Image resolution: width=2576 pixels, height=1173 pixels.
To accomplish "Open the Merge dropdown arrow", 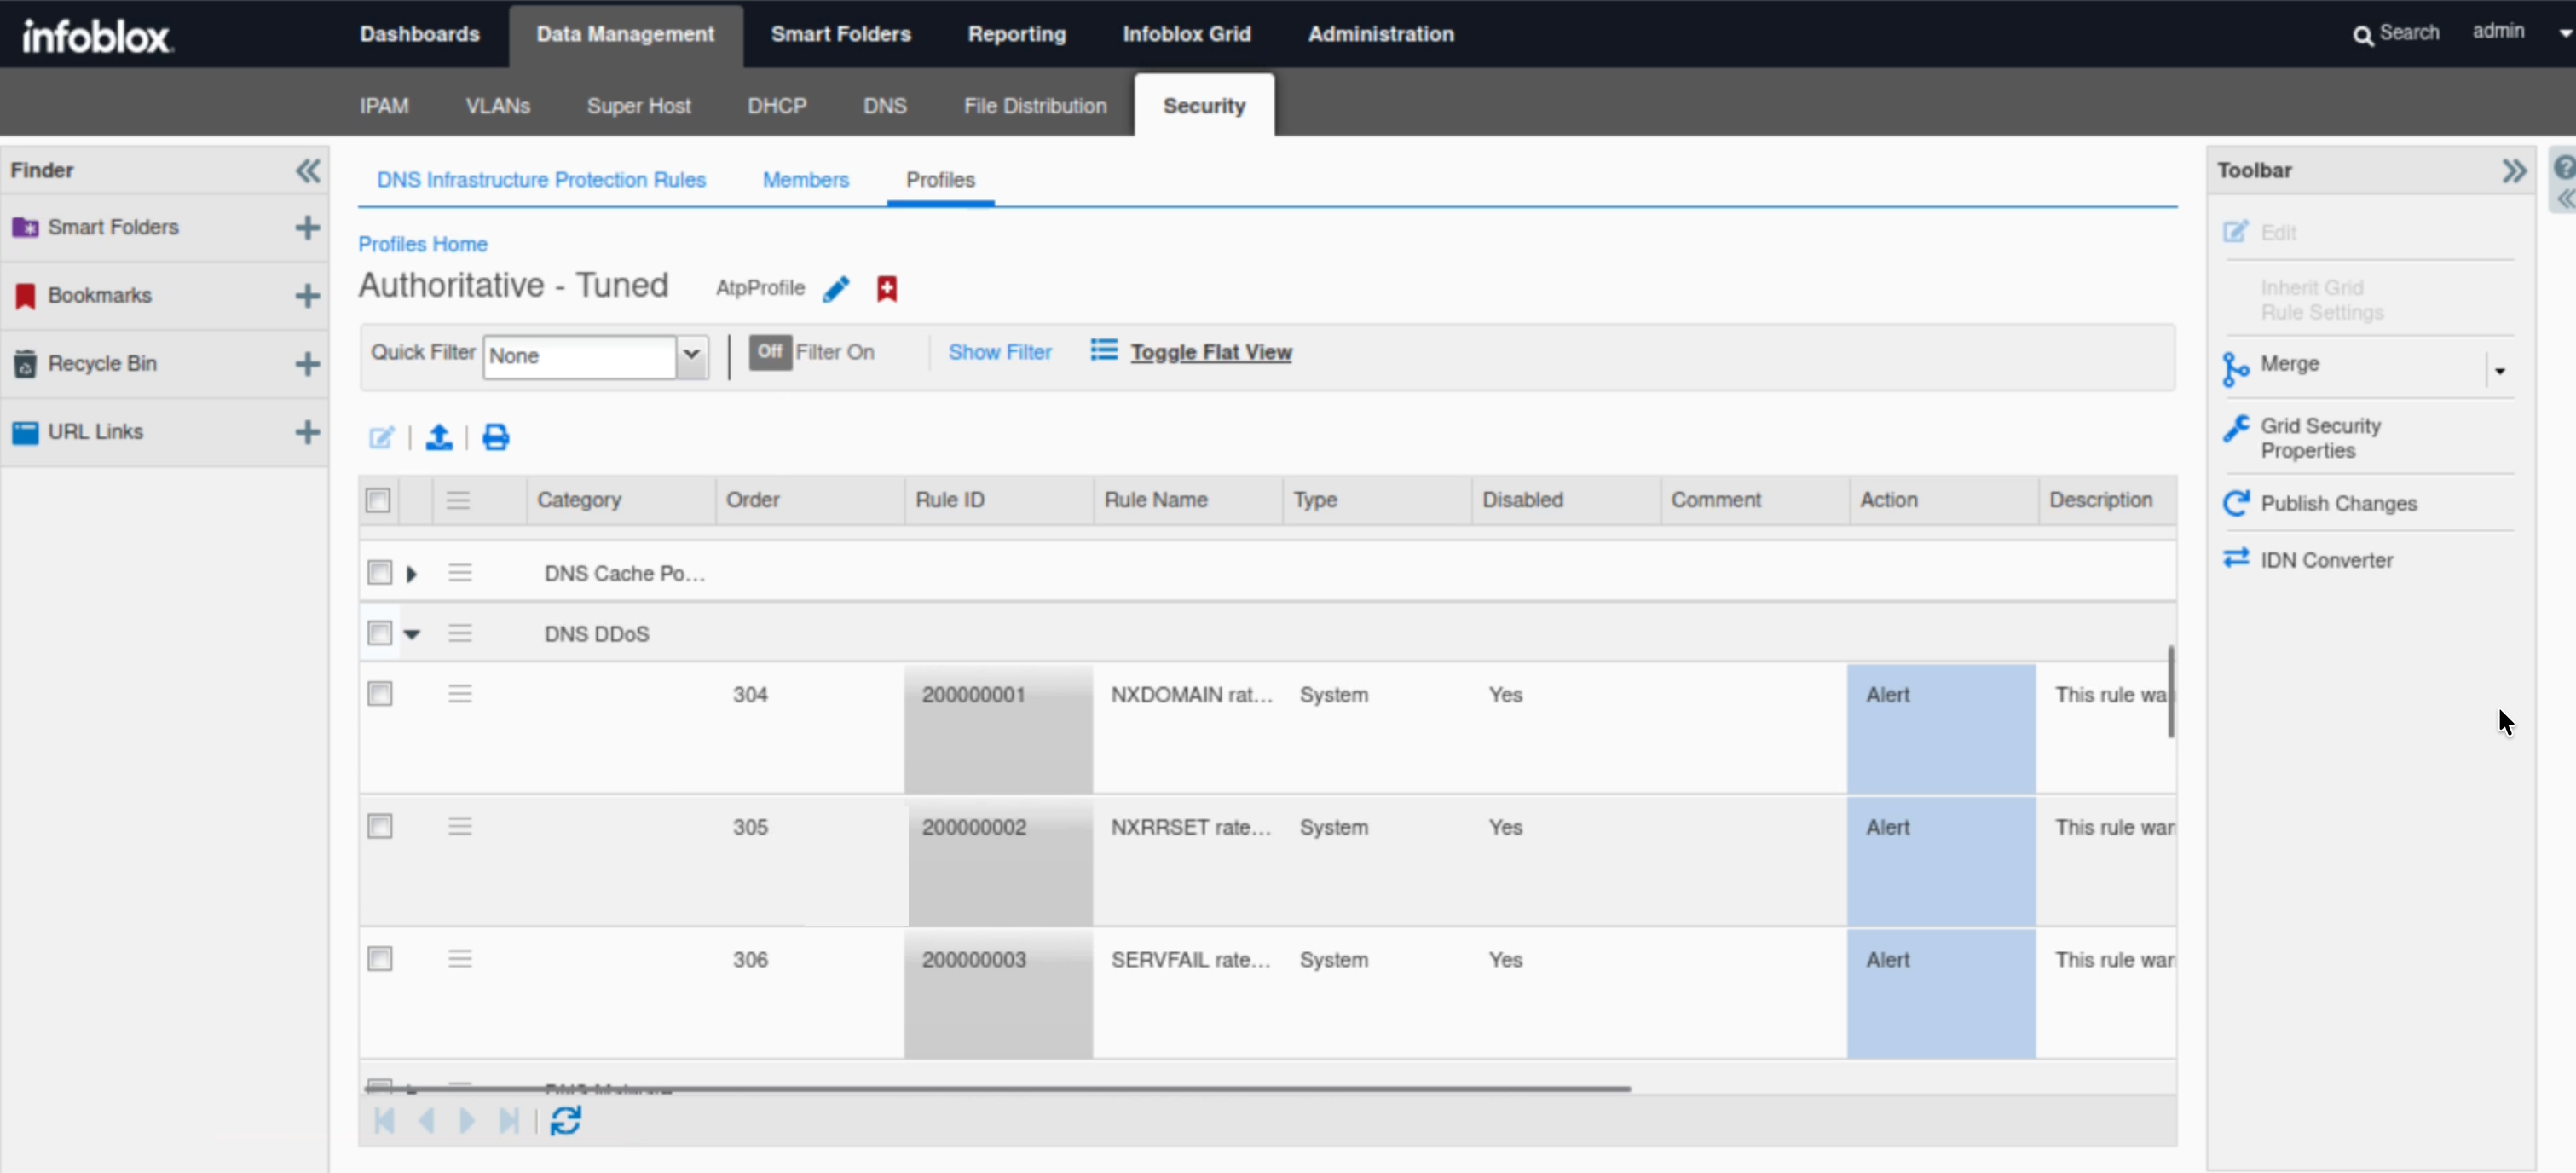I will [x=2500, y=371].
